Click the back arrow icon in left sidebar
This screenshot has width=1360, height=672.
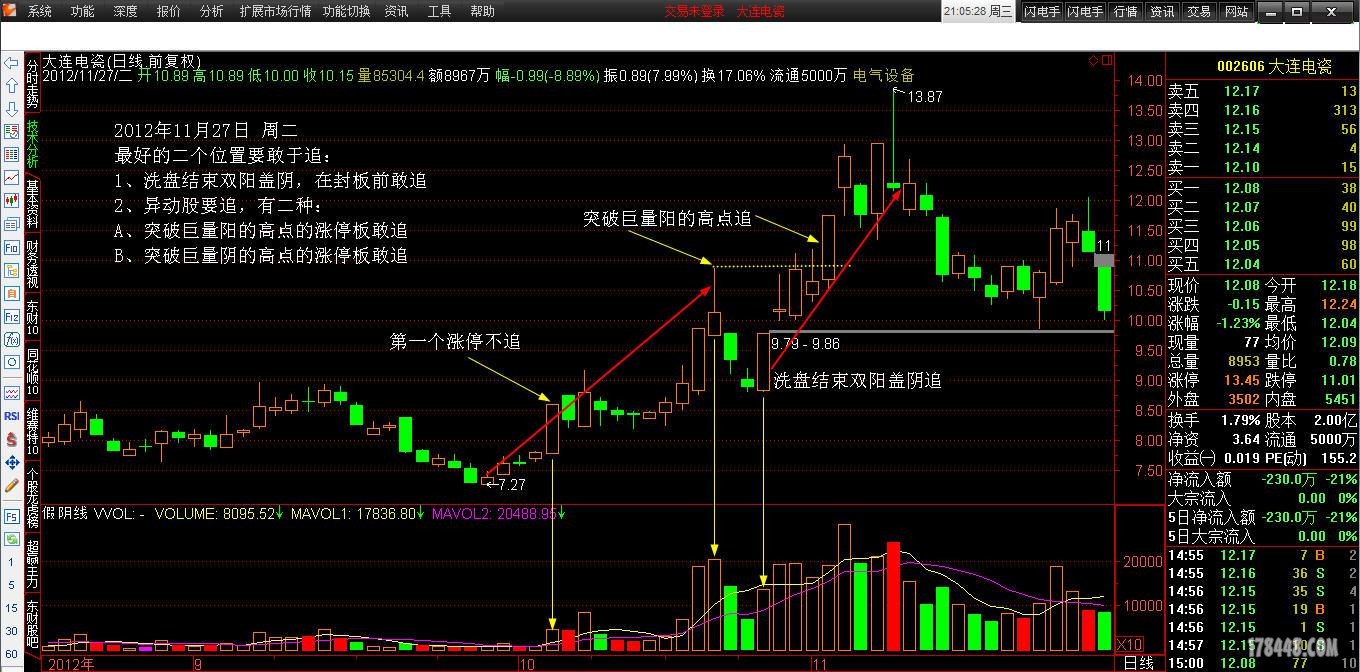click(x=11, y=63)
